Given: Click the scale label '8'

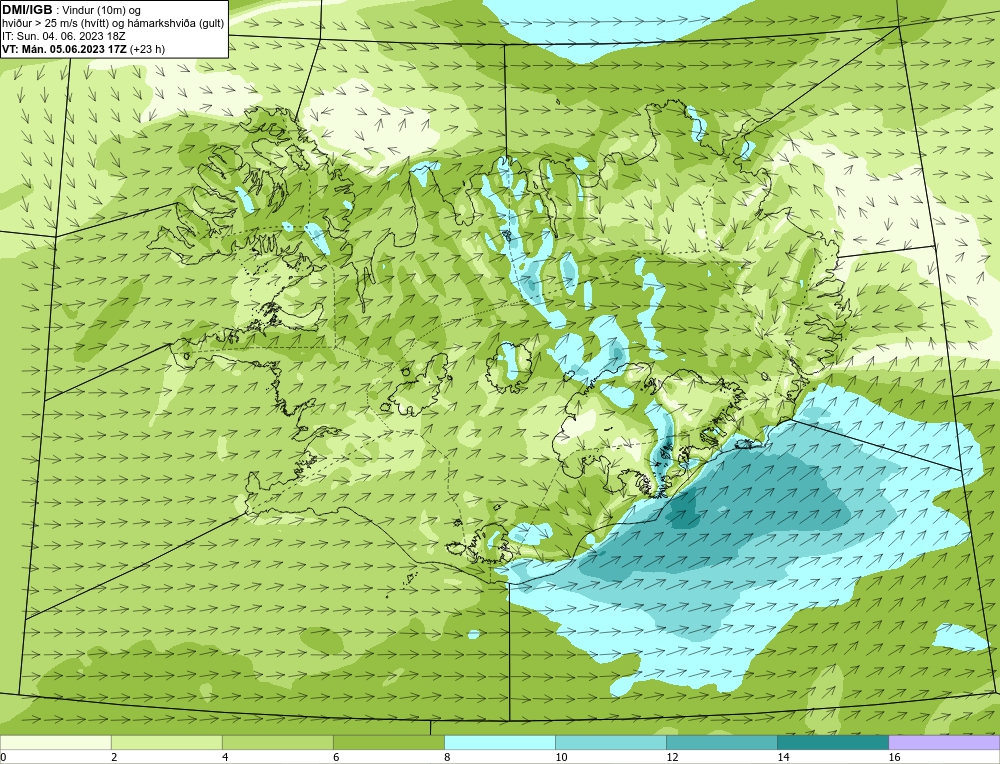Looking at the screenshot, I should 447,757.
